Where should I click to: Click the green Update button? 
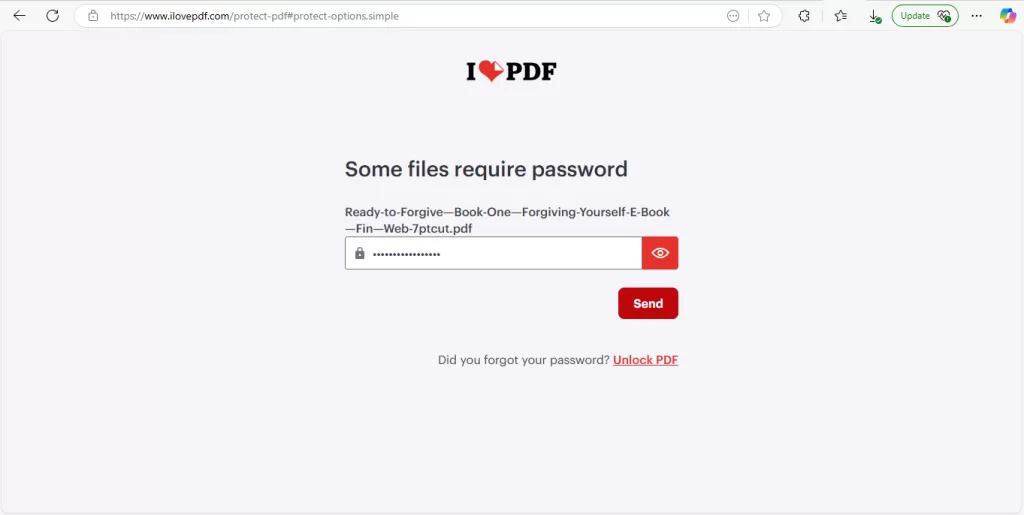pos(925,16)
